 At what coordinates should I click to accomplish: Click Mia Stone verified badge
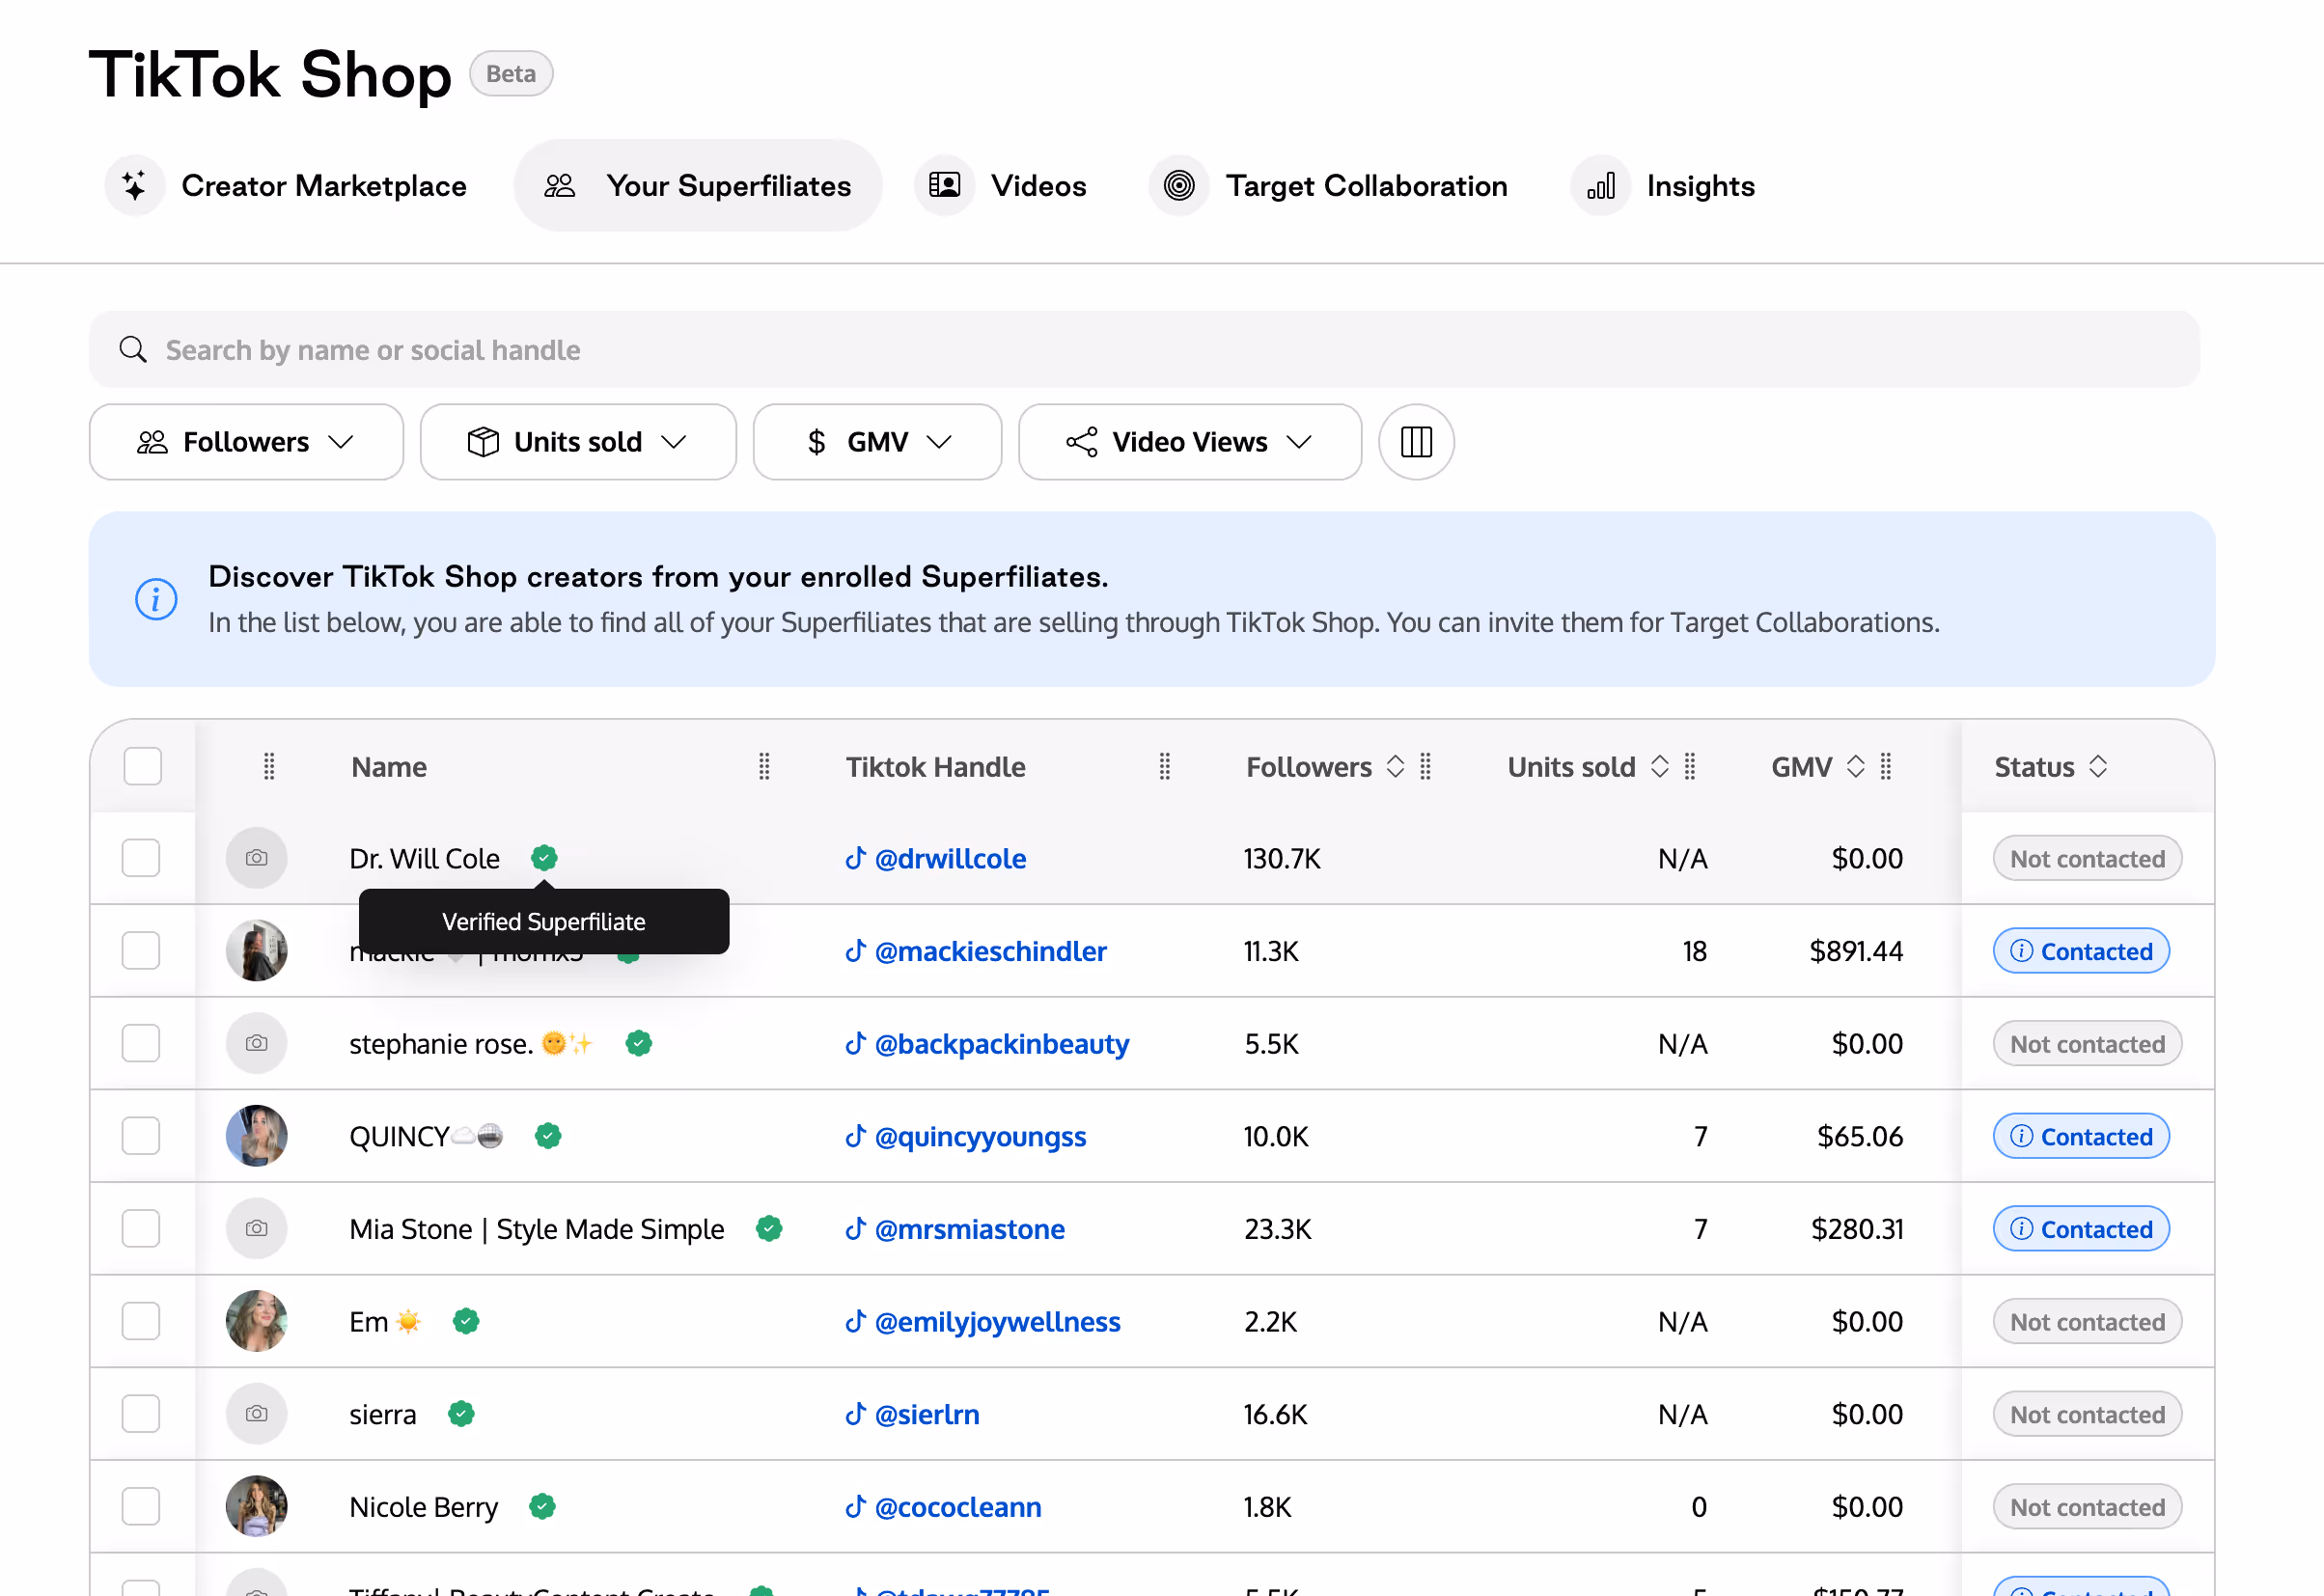tap(768, 1228)
